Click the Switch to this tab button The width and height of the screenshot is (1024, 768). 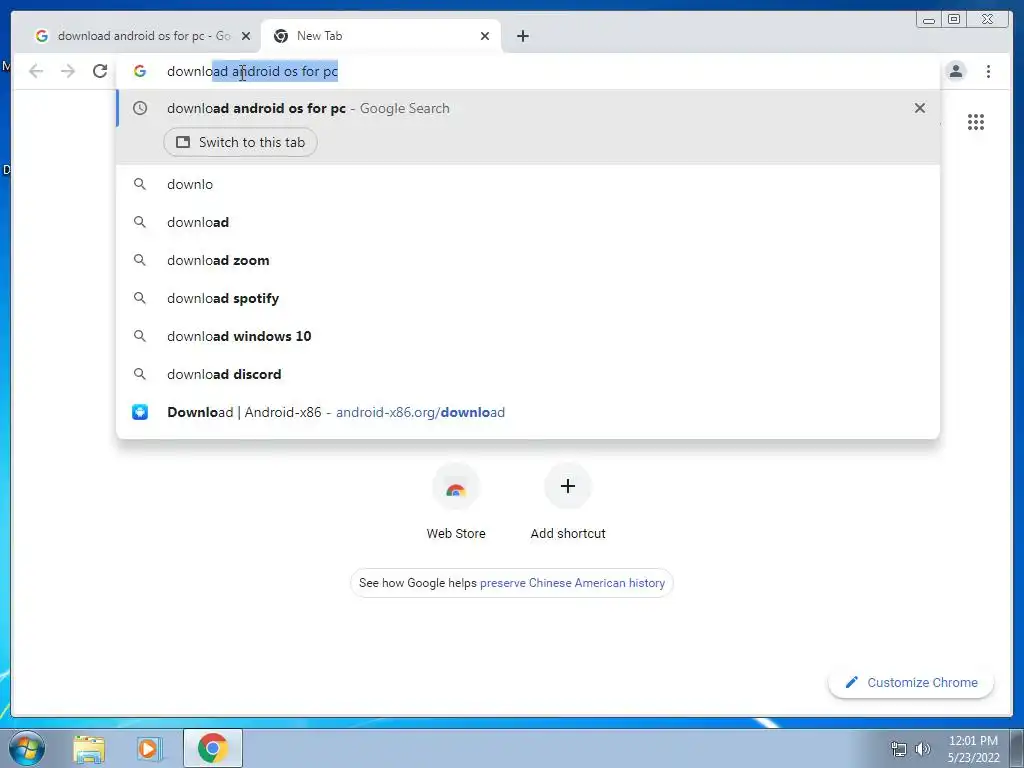tap(240, 142)
